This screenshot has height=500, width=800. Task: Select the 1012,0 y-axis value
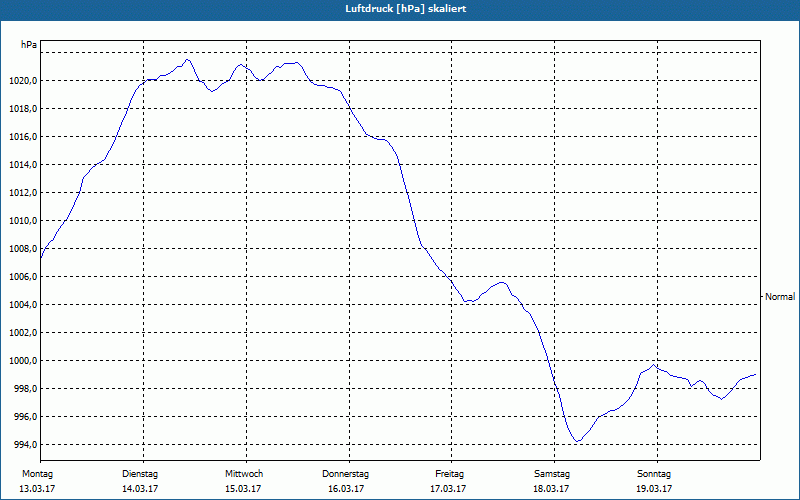(21, 193)
